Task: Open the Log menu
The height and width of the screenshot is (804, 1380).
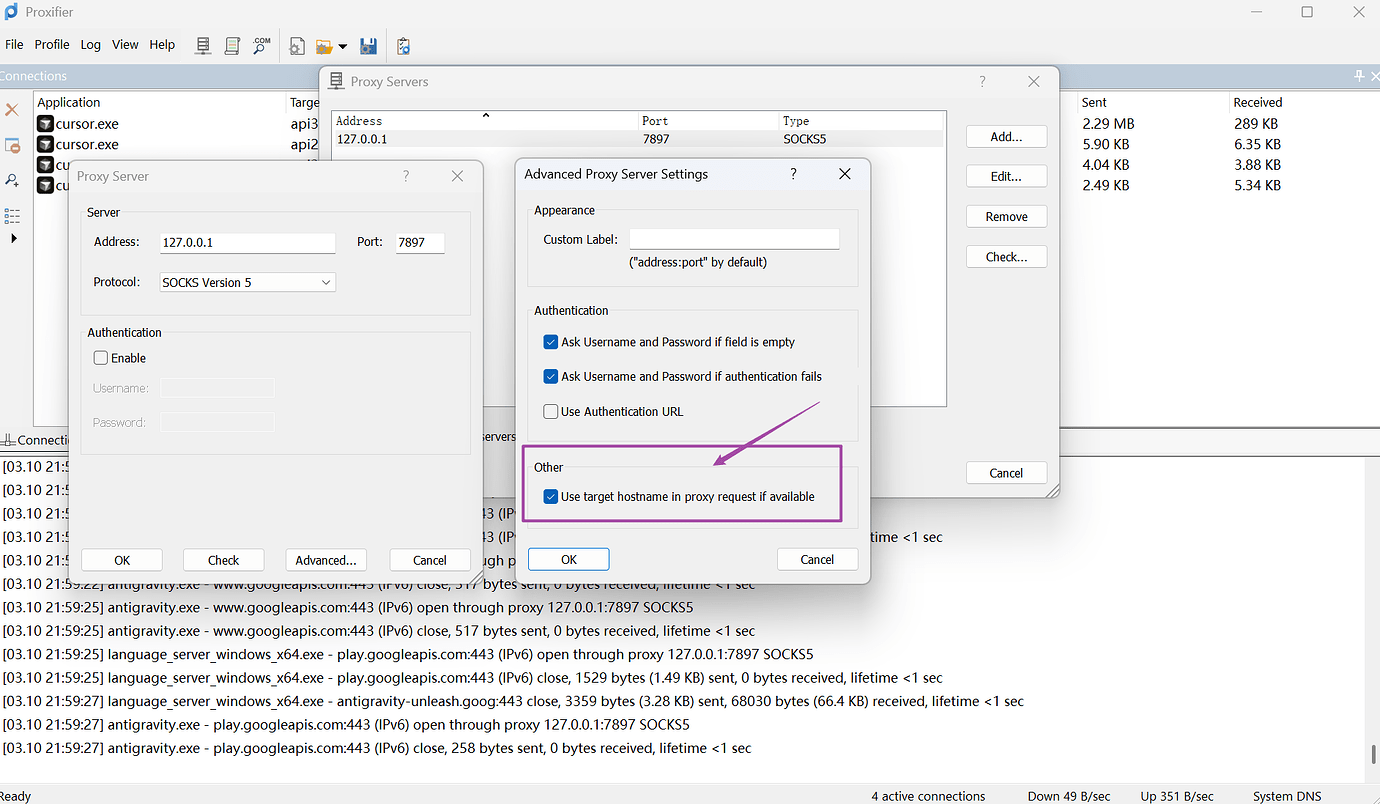Action: (x=91, y=45)
